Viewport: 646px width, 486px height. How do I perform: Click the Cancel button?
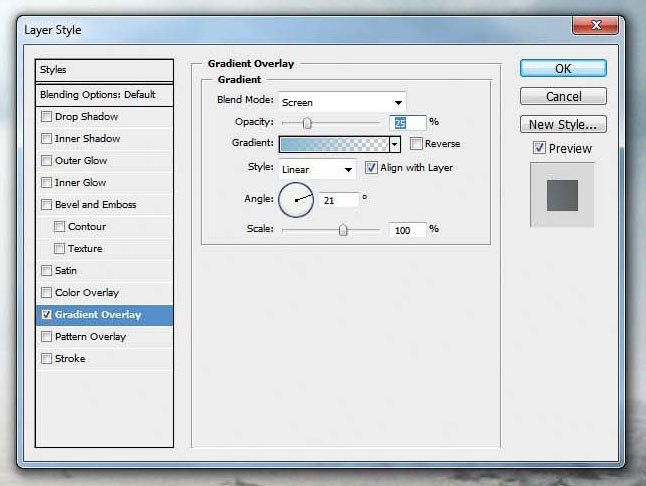563,96
